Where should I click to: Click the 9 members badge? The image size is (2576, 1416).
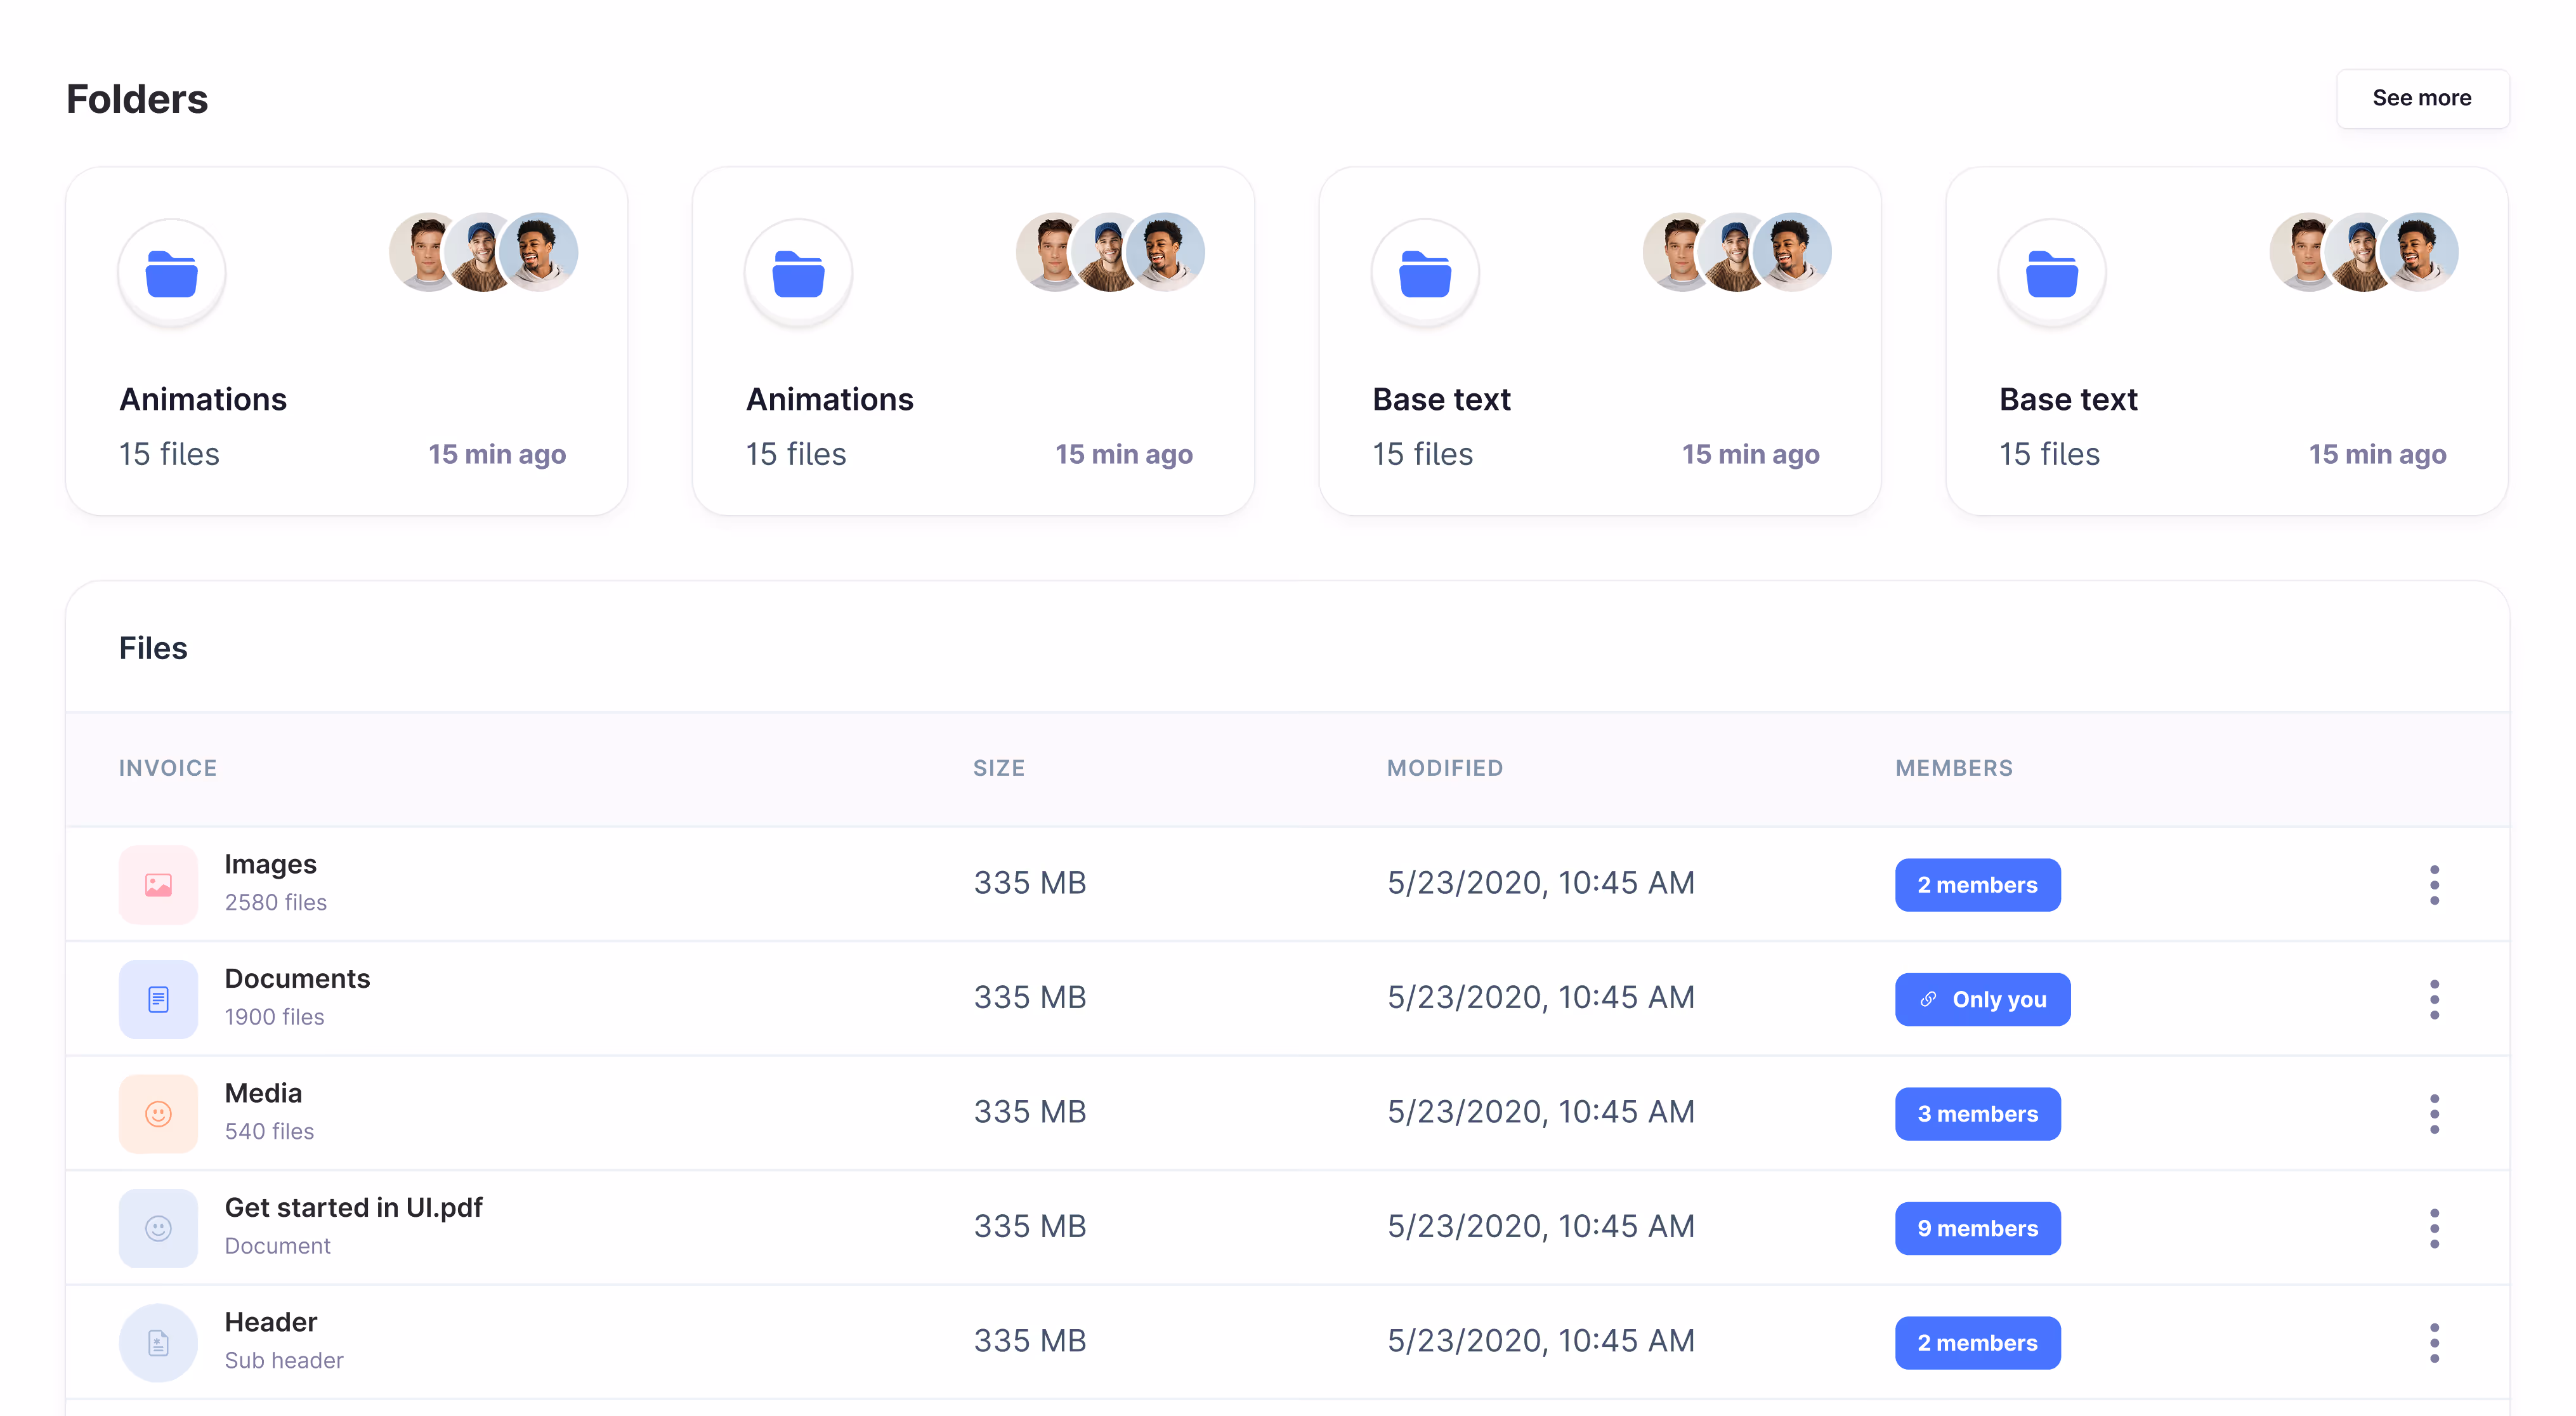tap(1977, 1228)
